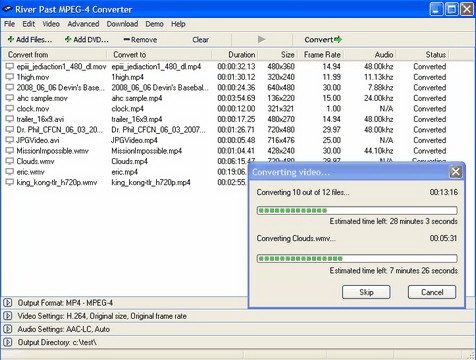Click the maximize button on River Past window
This screenshot has height=360, width=476.
[x=452, y=9]
